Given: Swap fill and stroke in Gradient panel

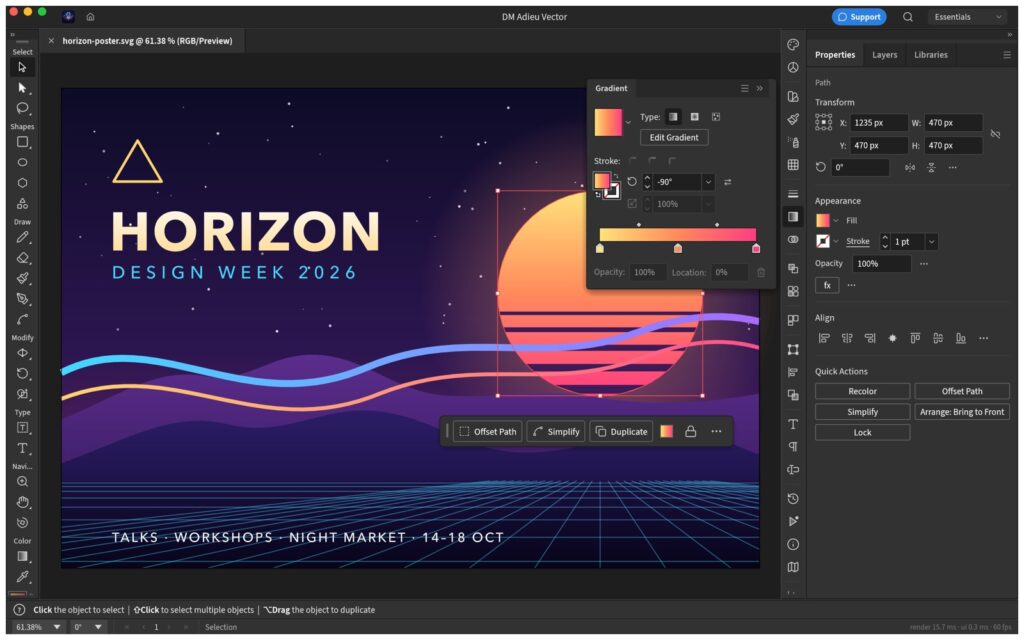Looking at the screenshot, I should (616, 175).
